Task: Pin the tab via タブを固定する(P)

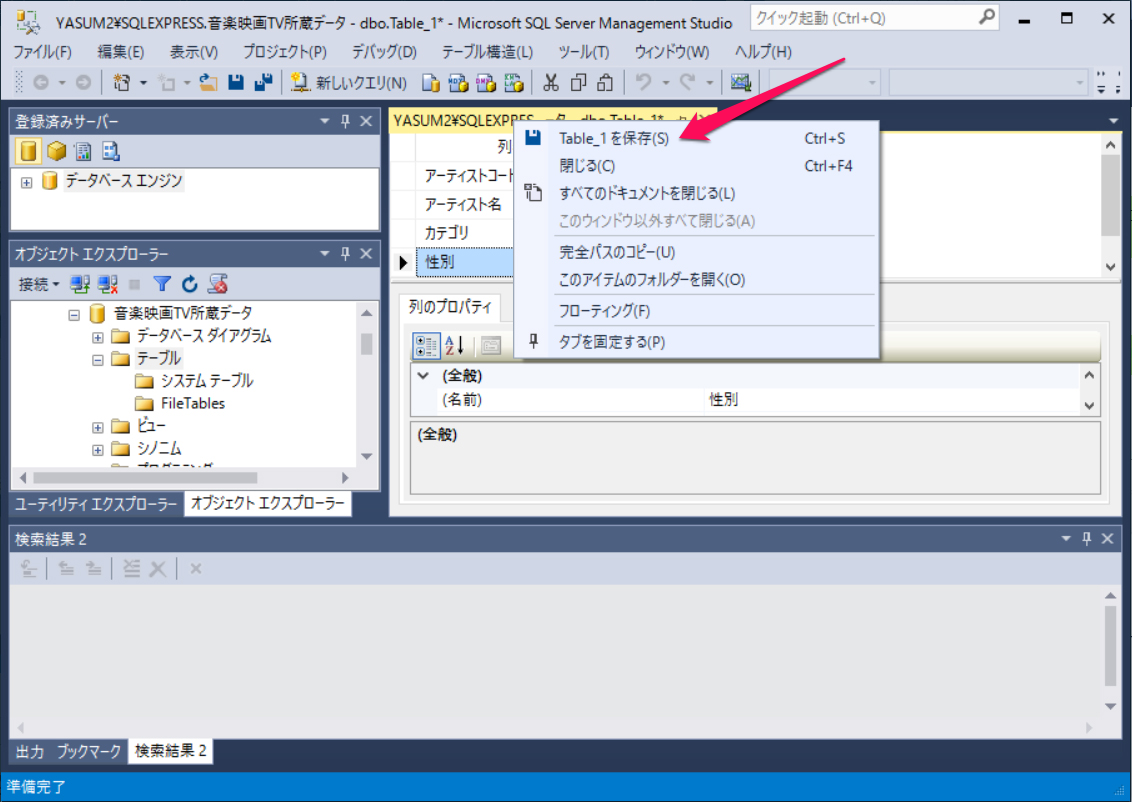Action: [x=611, y=342]
